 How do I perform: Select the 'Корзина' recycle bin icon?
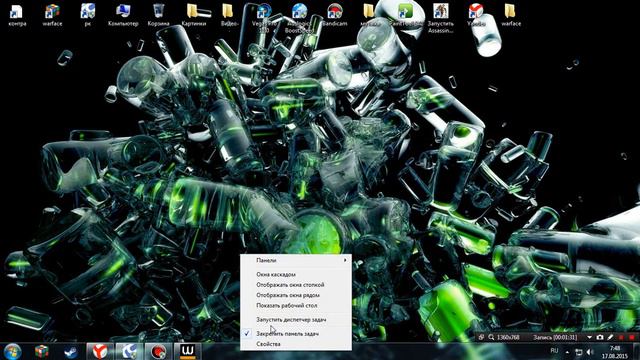(158, 15)
